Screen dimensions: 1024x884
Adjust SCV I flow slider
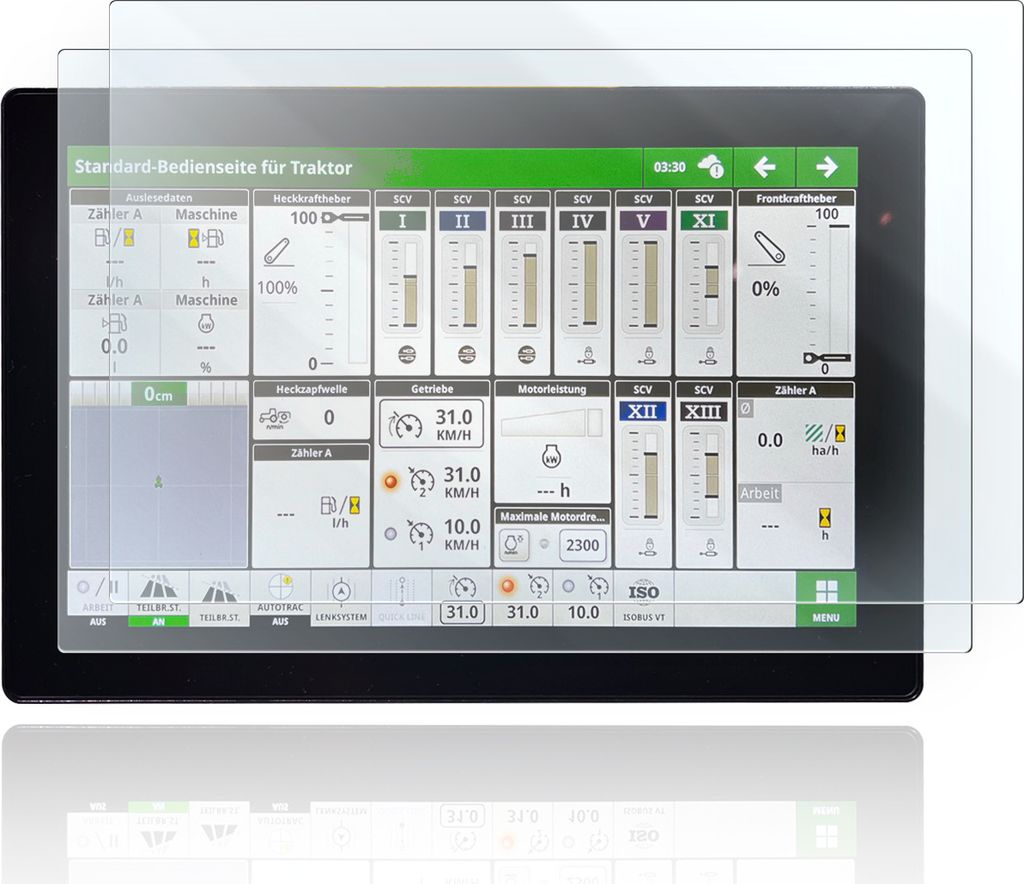click(x=402, y=284)
